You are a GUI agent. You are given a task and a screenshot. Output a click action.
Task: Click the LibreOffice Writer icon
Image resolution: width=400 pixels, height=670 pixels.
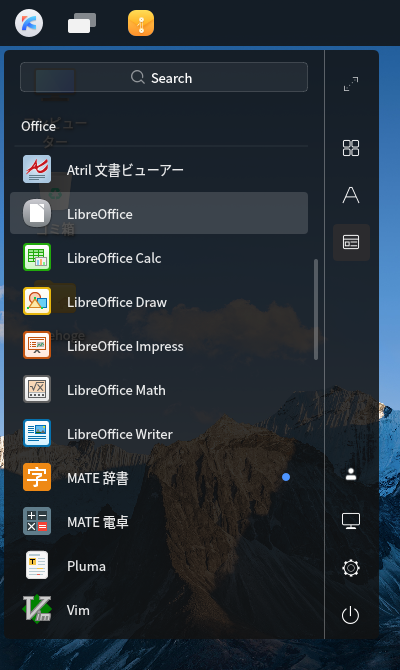click(37, 433)
